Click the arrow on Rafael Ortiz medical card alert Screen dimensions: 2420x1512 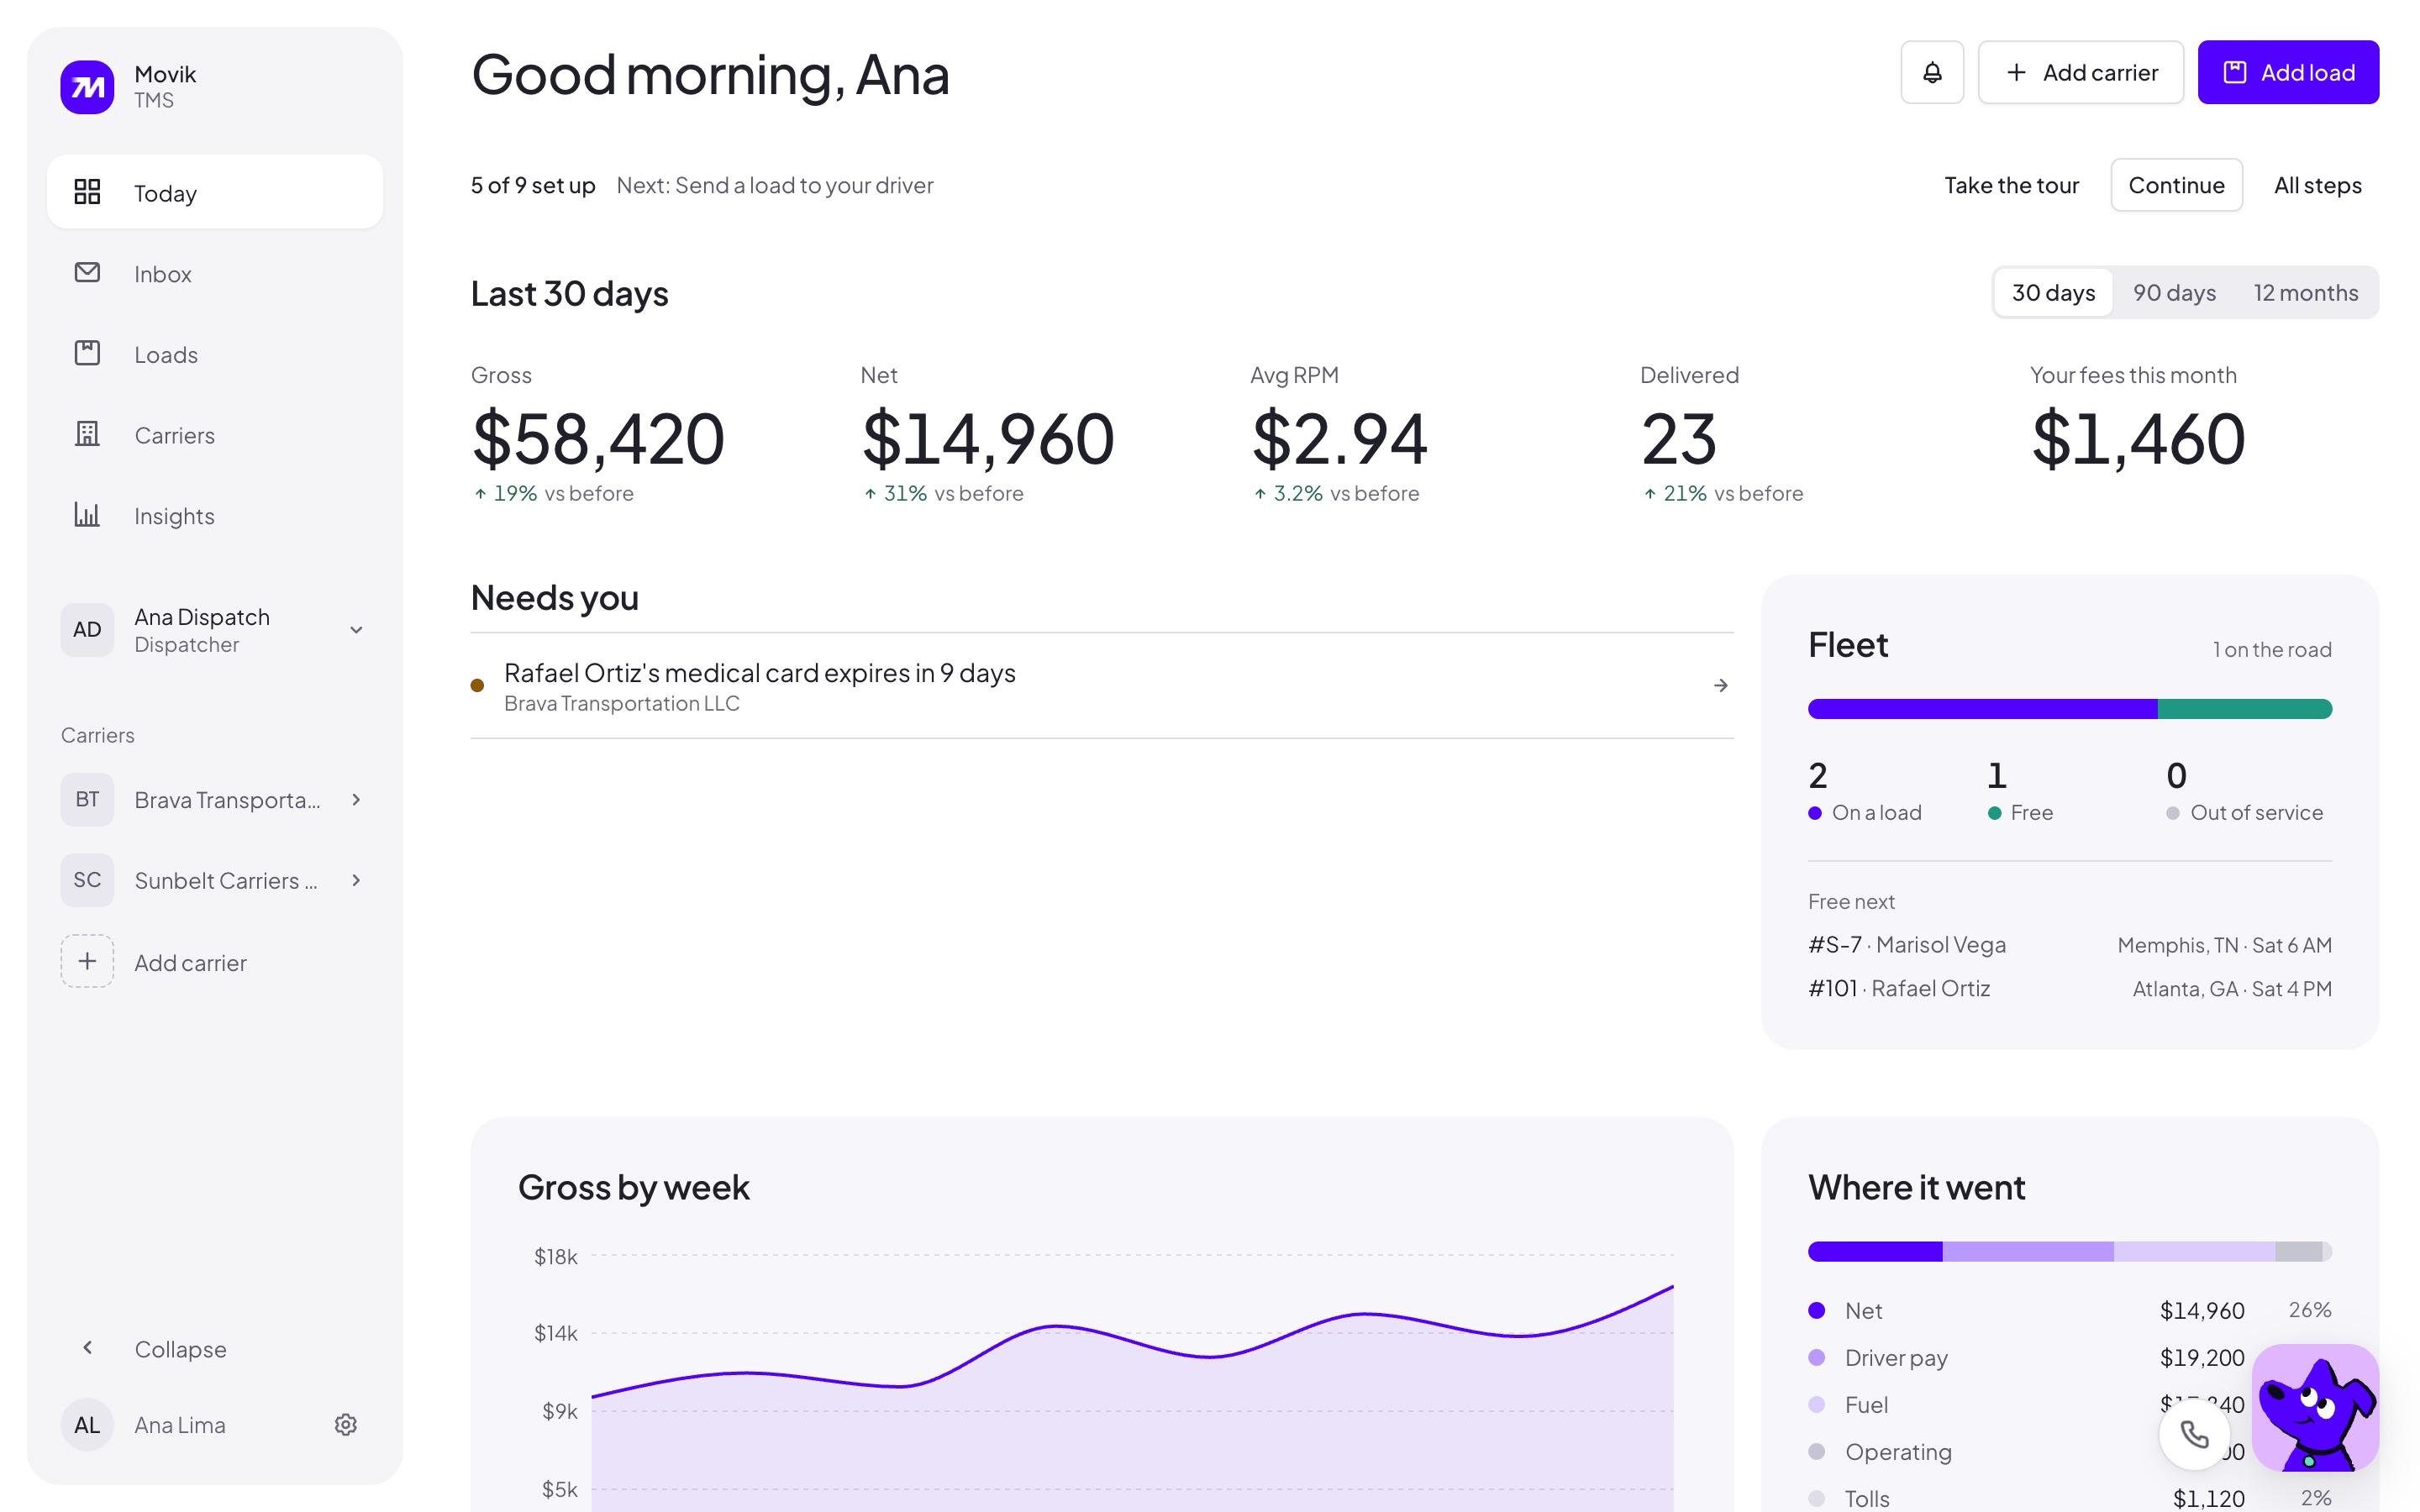click(x=1720, y=685)
